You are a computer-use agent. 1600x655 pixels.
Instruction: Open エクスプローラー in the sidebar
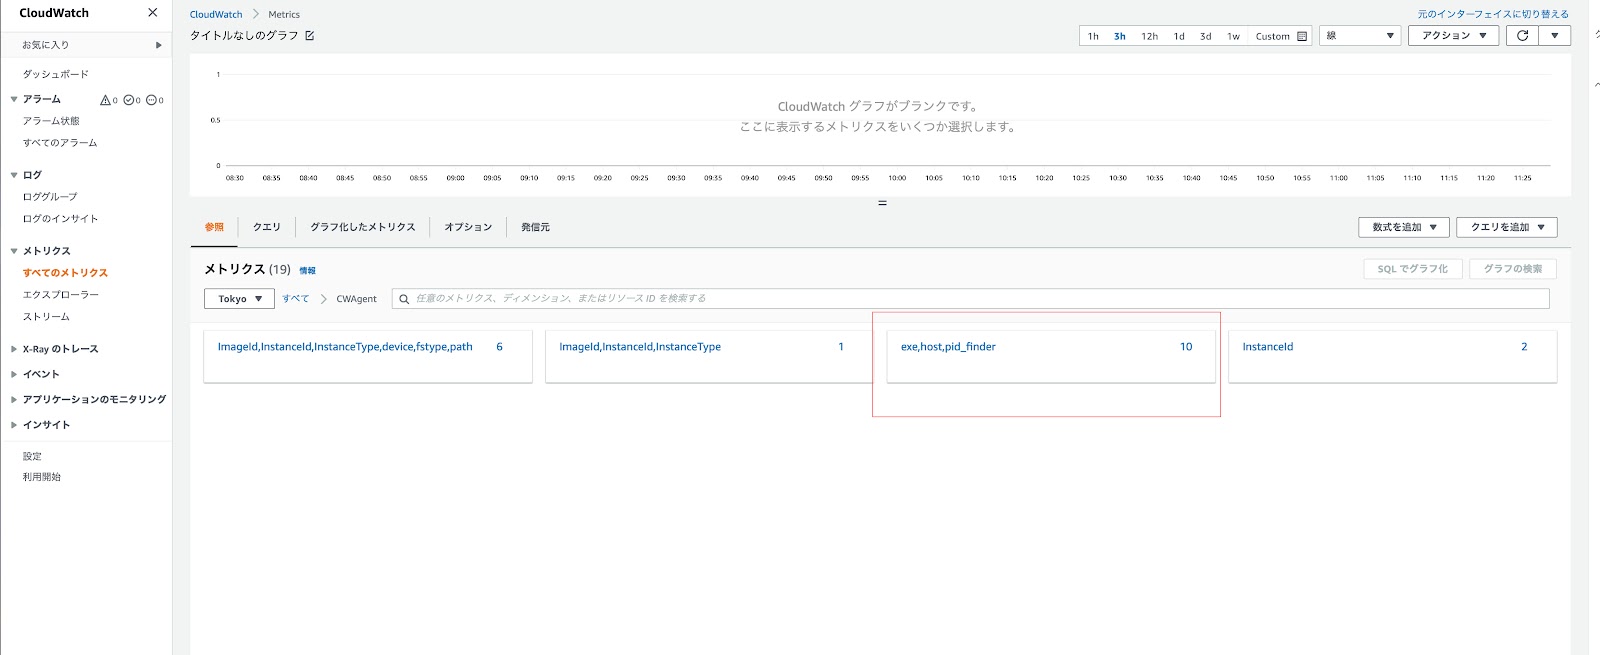(x=61, y=295)
